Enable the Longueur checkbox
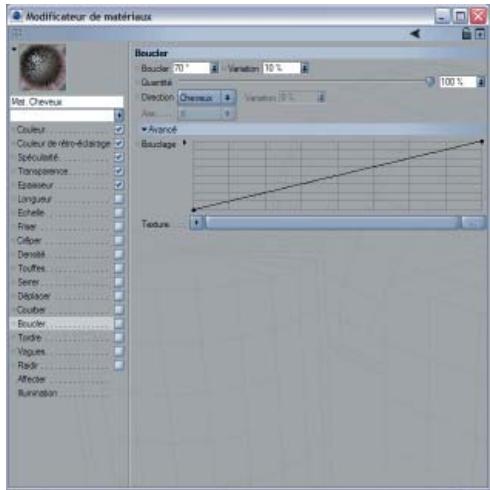Viewport: 490px width, 490px height. (x=119, y=199)
